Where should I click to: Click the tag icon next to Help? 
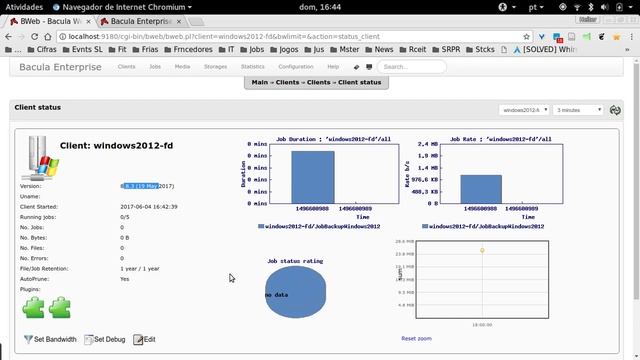(x=356, y=67)
